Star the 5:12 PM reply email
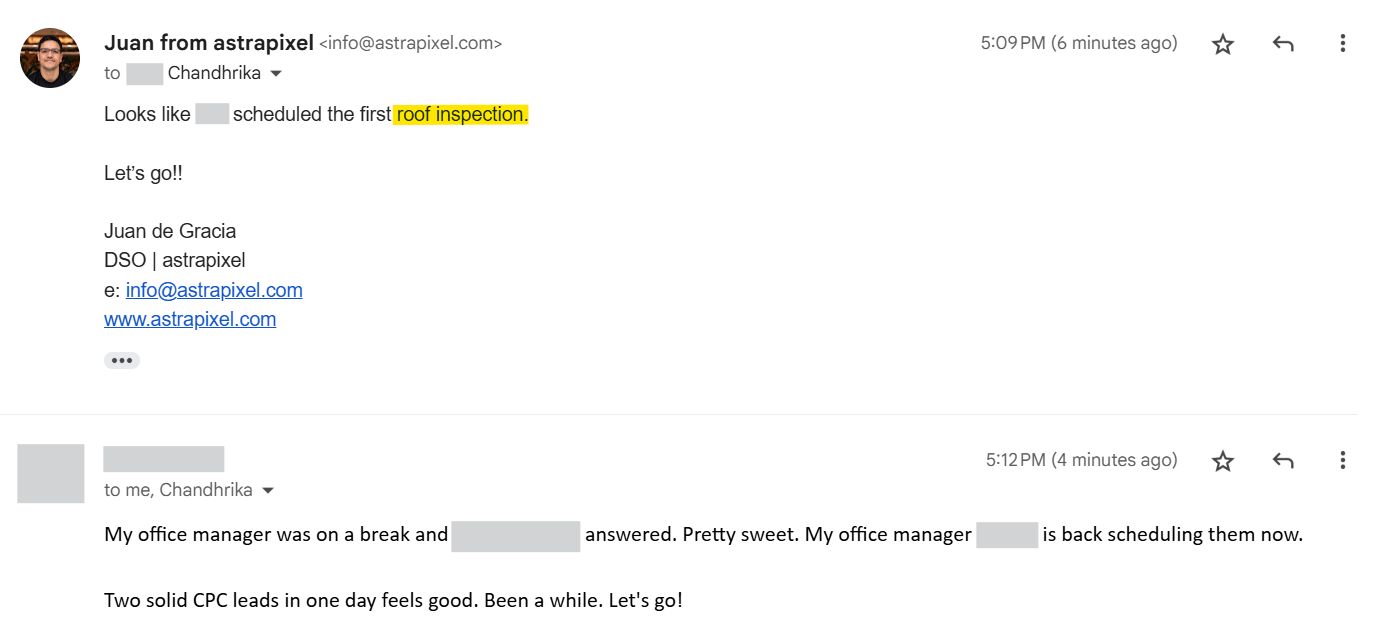 (1222, 461)
